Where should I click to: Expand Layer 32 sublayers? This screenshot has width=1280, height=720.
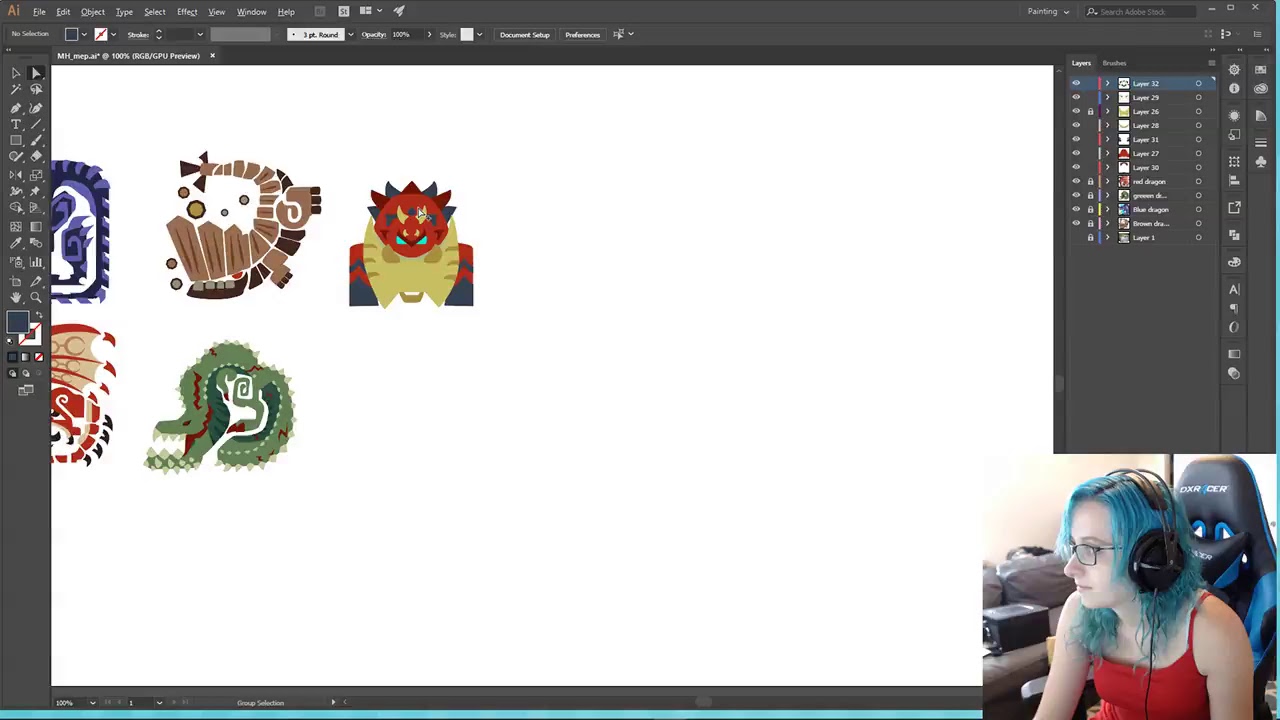pos(1107,83)
